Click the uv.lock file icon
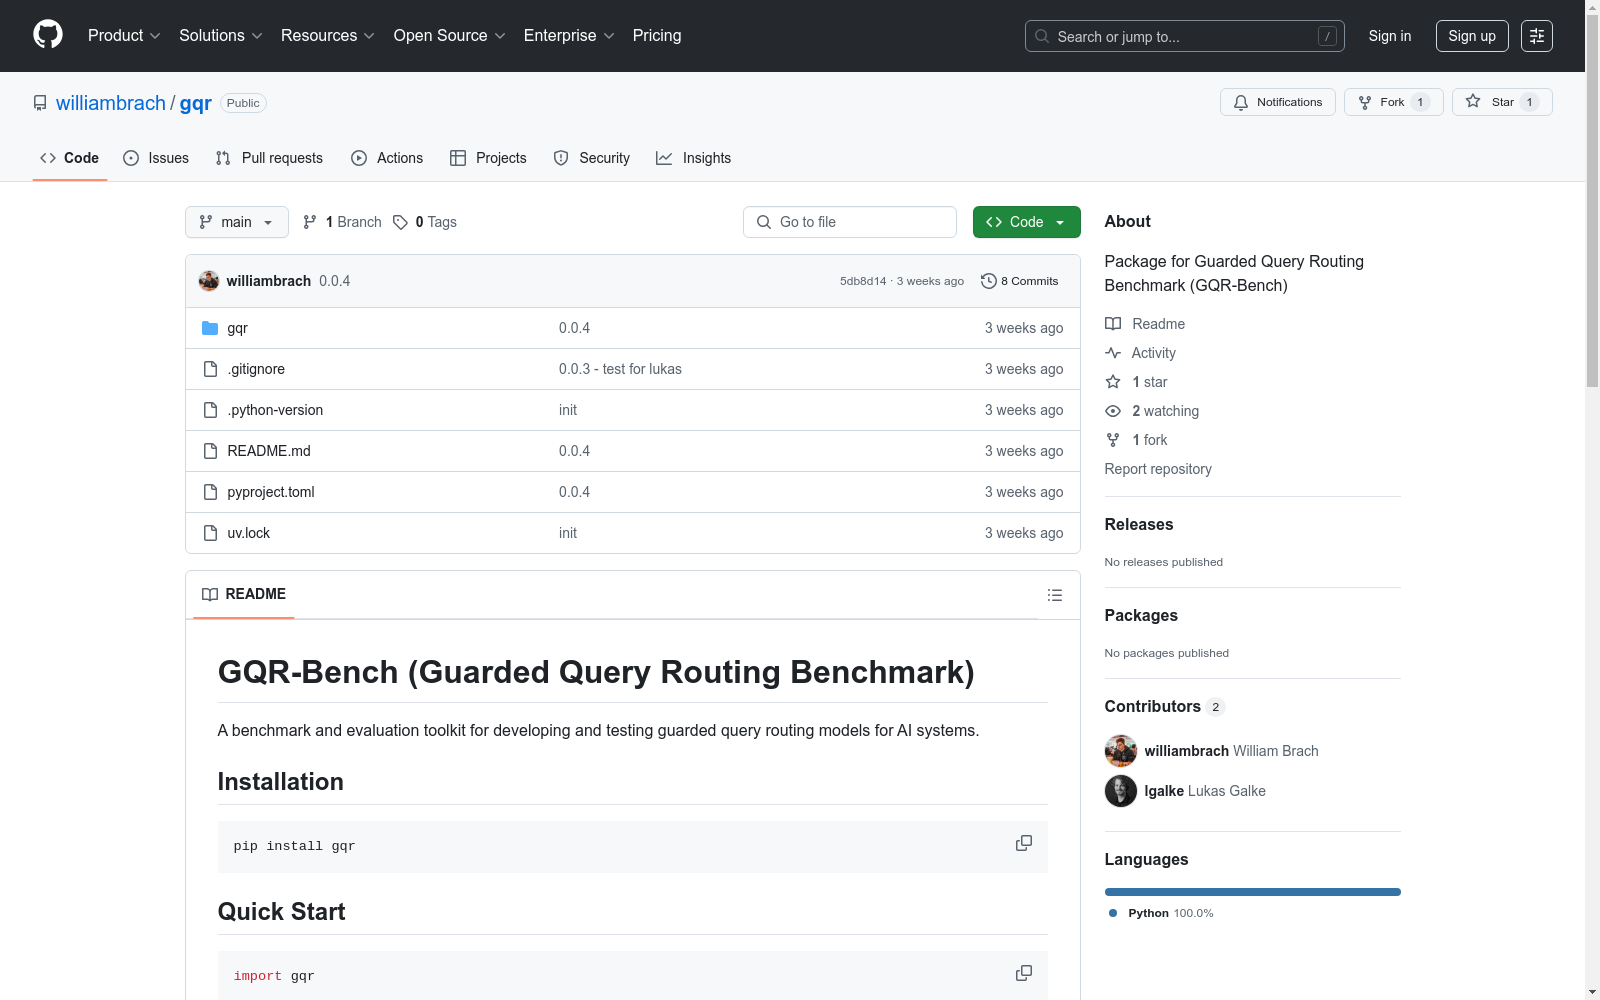The height and width of the screenshot is (1000, 1600). point(210,533)
